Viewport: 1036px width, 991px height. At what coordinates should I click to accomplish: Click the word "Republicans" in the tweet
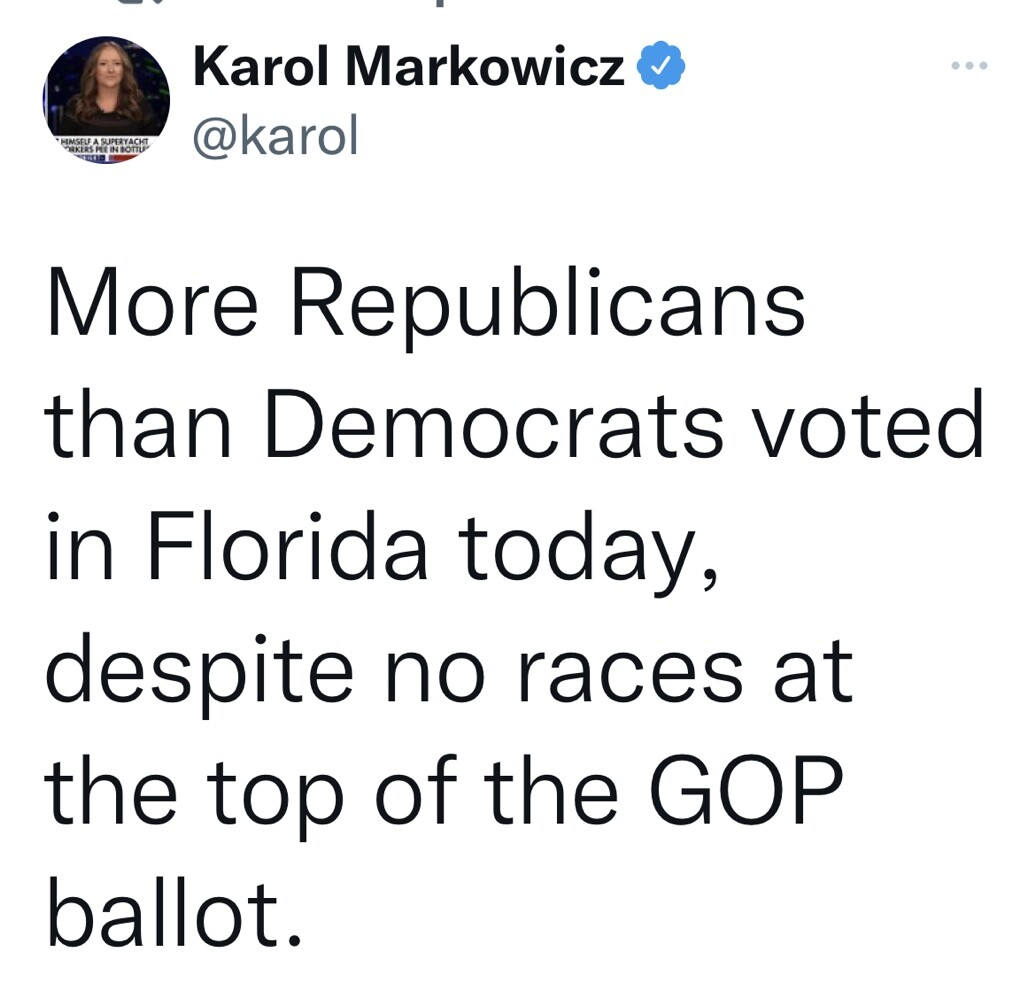tap(548, 304)
